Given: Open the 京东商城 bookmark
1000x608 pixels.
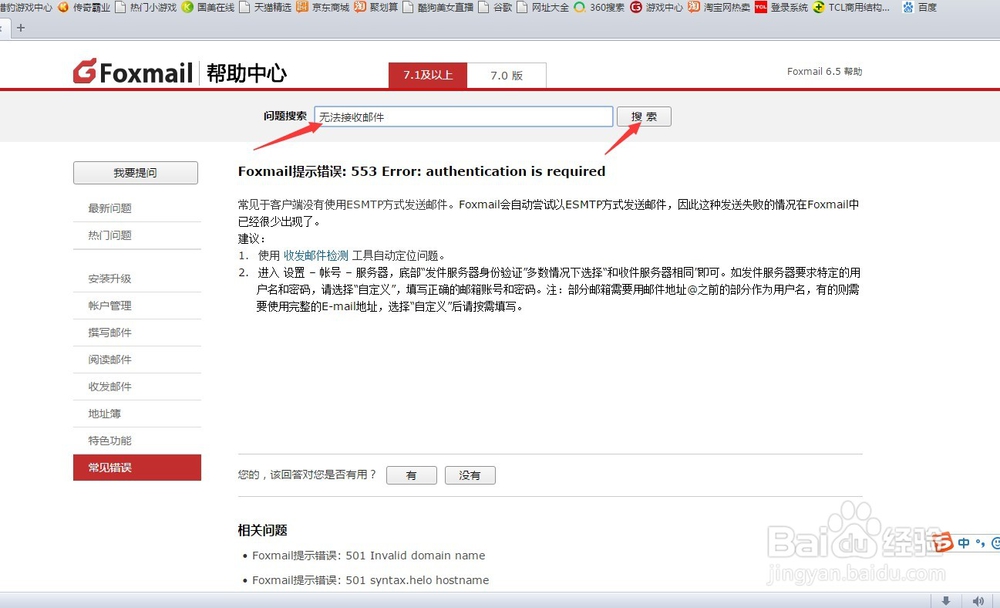Looking at the screenshot, I should [x=323, y=8].
